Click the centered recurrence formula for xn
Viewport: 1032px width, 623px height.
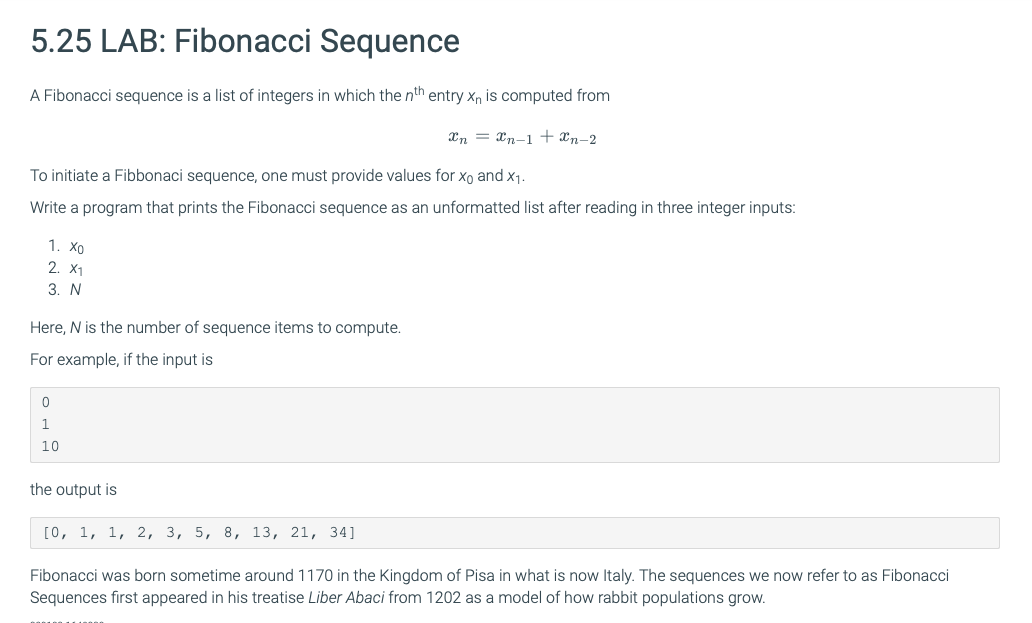522,137
